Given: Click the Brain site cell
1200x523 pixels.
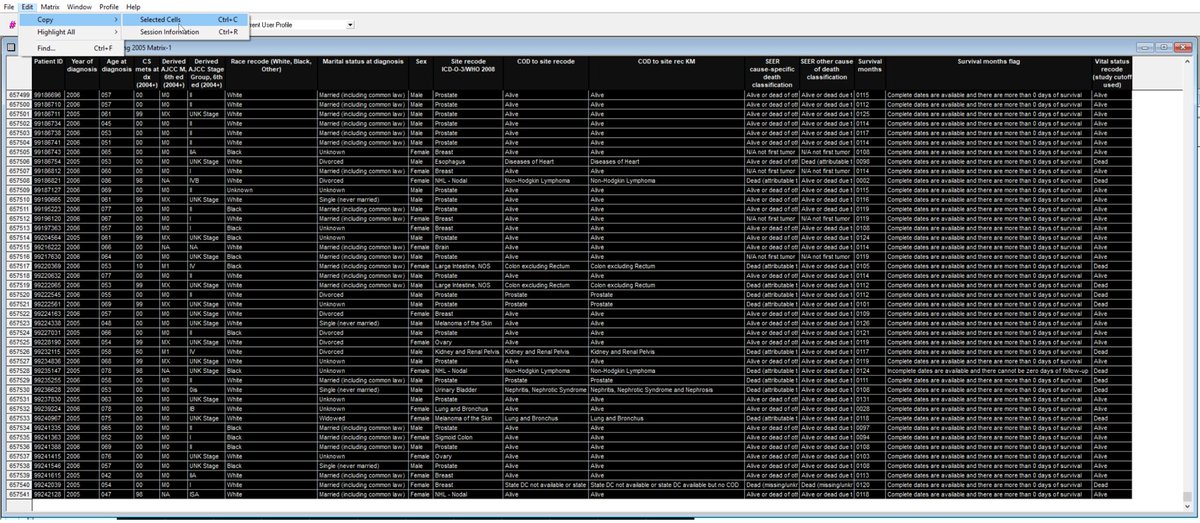Looking at the screenshot, I should (x=467, y=247).
